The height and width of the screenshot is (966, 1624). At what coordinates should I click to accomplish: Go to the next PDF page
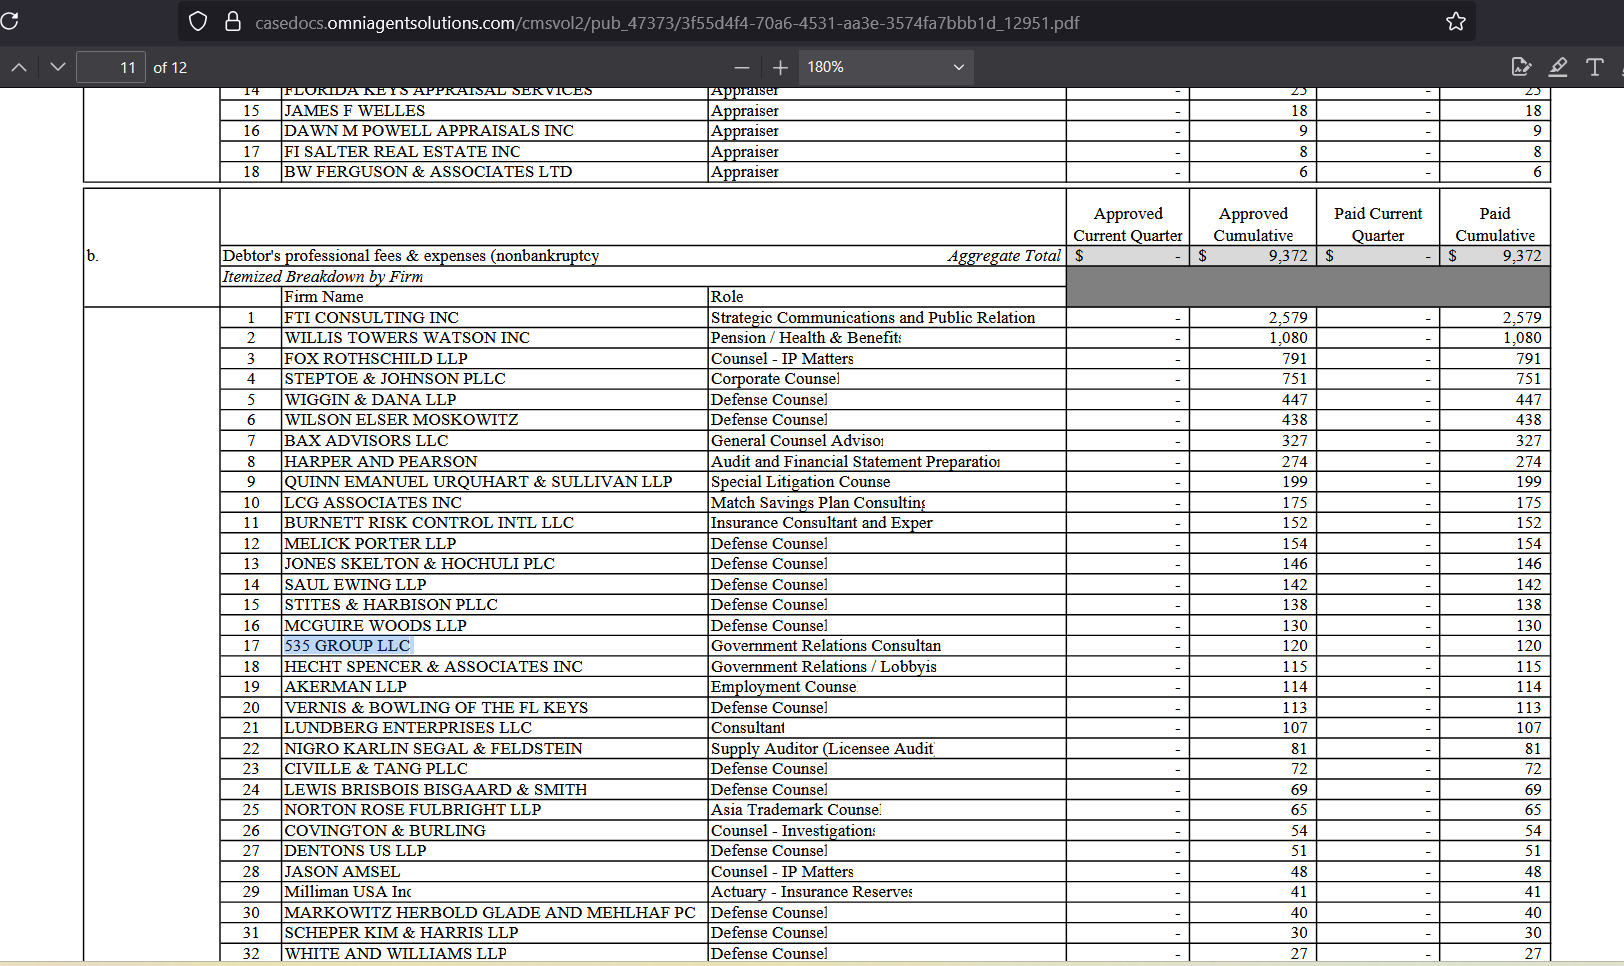click(57, 67)
